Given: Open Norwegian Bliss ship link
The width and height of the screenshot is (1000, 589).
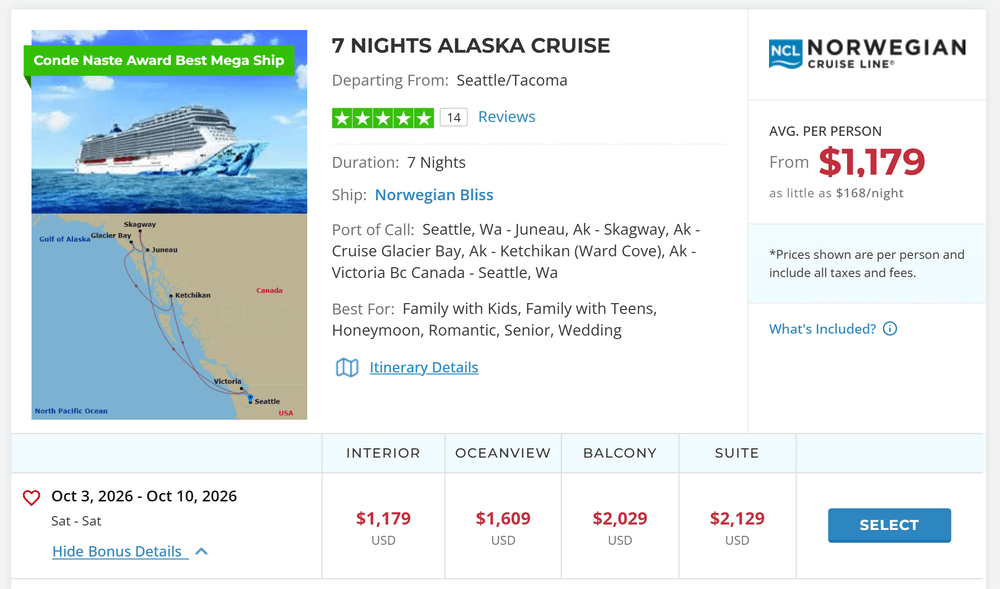Looking at the screenshot, I should click(434, 195).
